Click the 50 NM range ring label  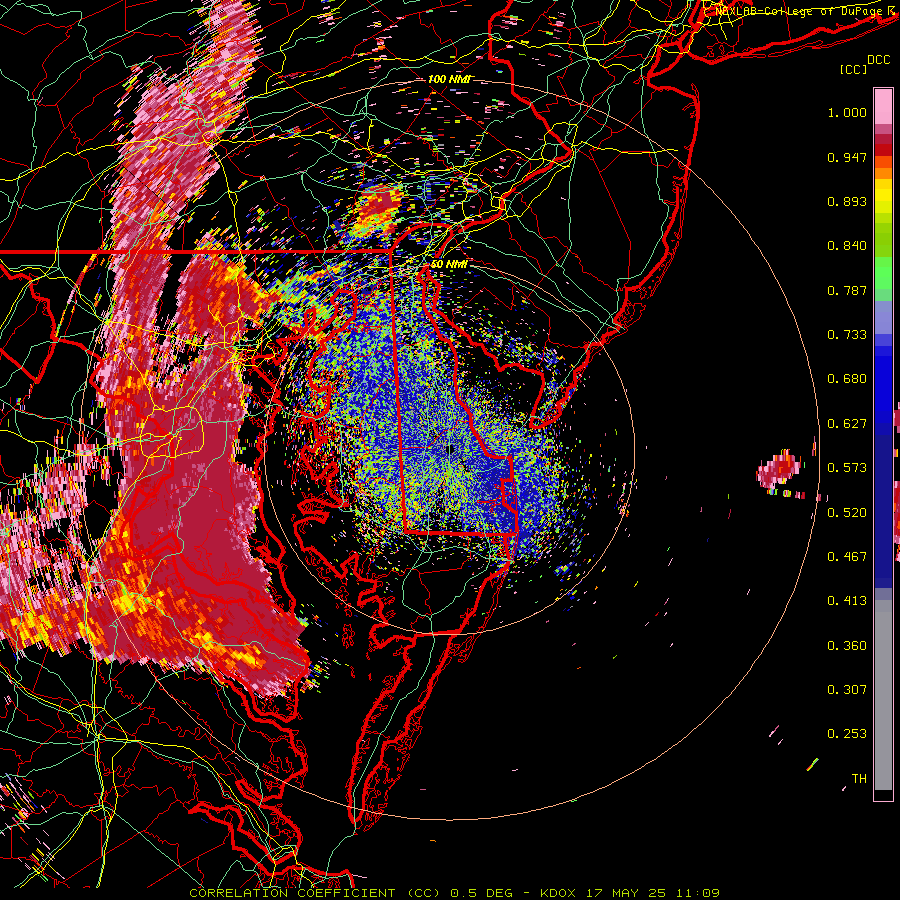click(x=449, y=265)
